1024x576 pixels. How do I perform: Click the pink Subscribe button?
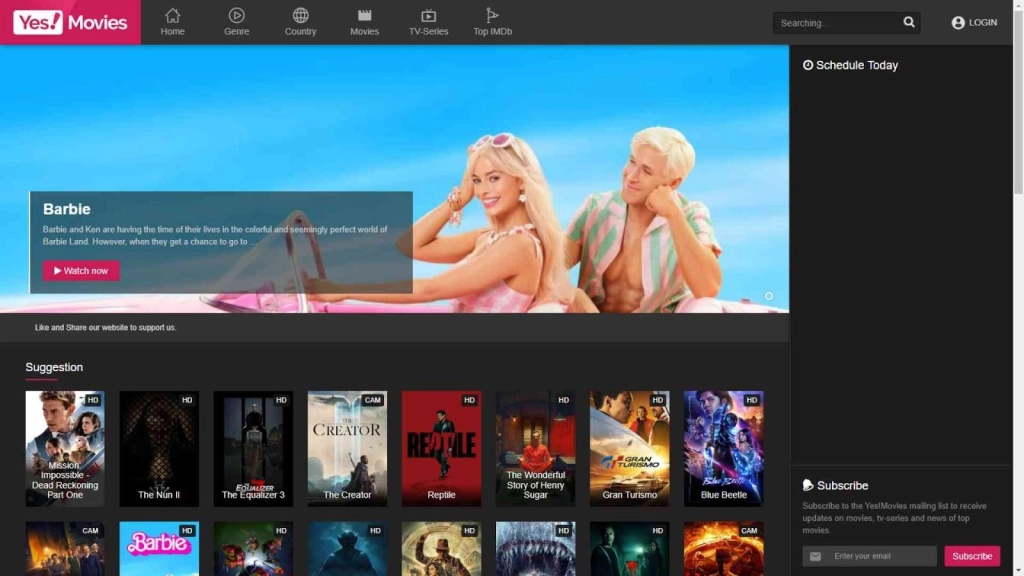coord(972,556)
